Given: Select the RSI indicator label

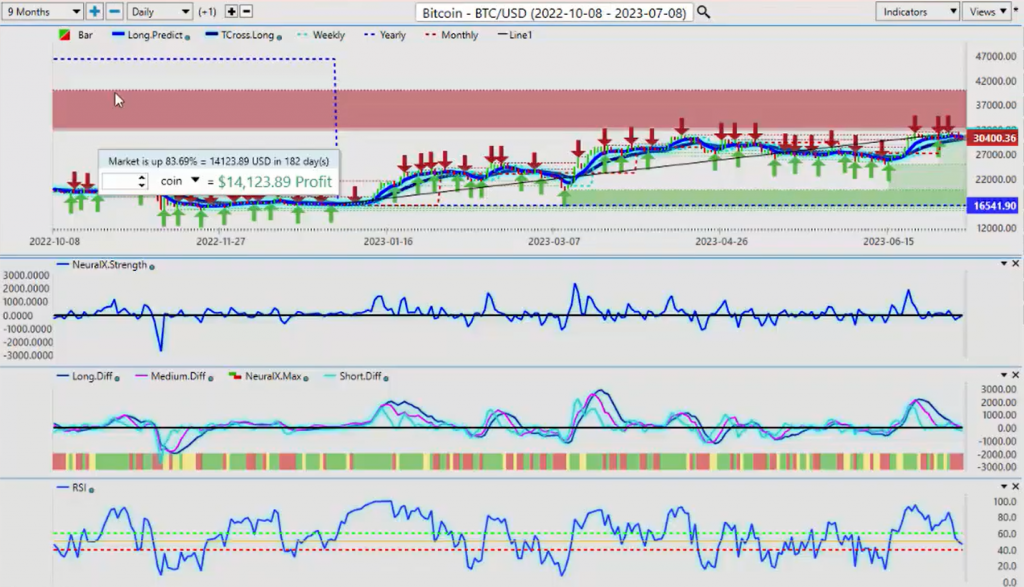Looking at the screenshot, I should pyautogui.click(x=79, y=488).
